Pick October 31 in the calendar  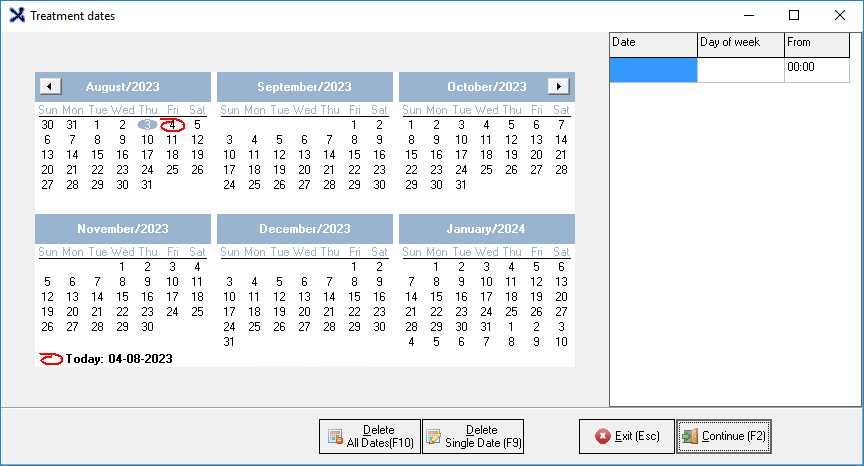coord(461,185)
